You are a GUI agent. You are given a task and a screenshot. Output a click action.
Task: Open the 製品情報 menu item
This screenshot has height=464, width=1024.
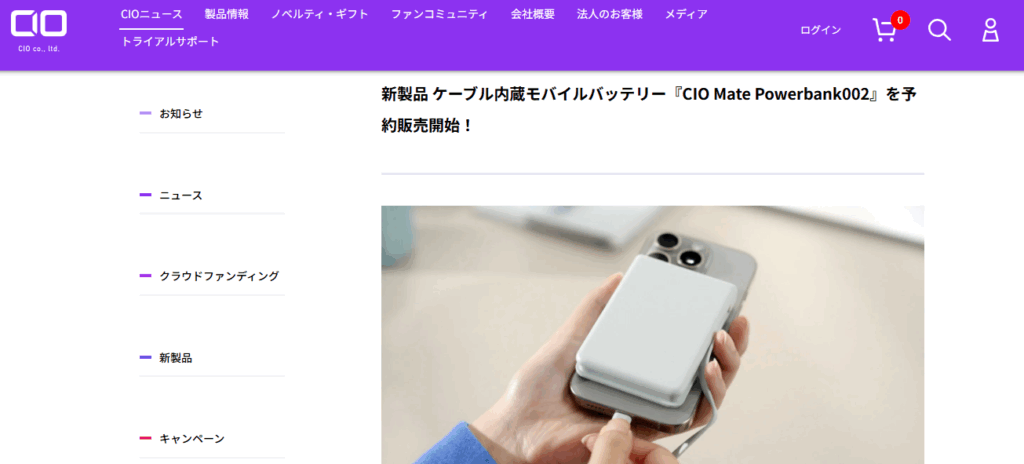[227, 14]
